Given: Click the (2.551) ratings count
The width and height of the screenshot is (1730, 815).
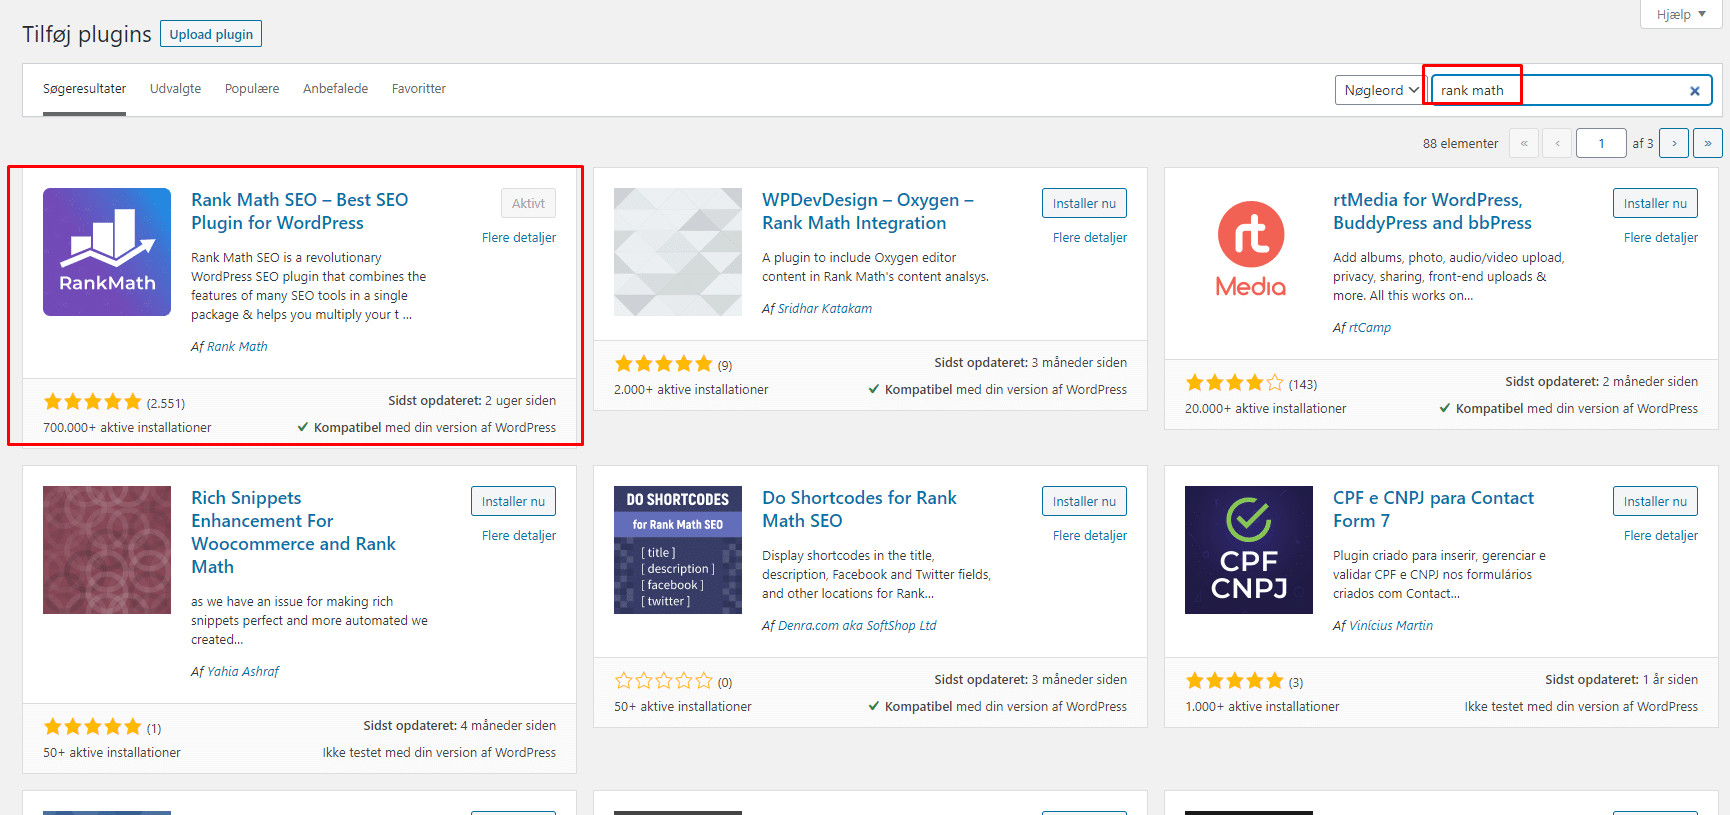Looking at the screenshot, I should [166, 404].
